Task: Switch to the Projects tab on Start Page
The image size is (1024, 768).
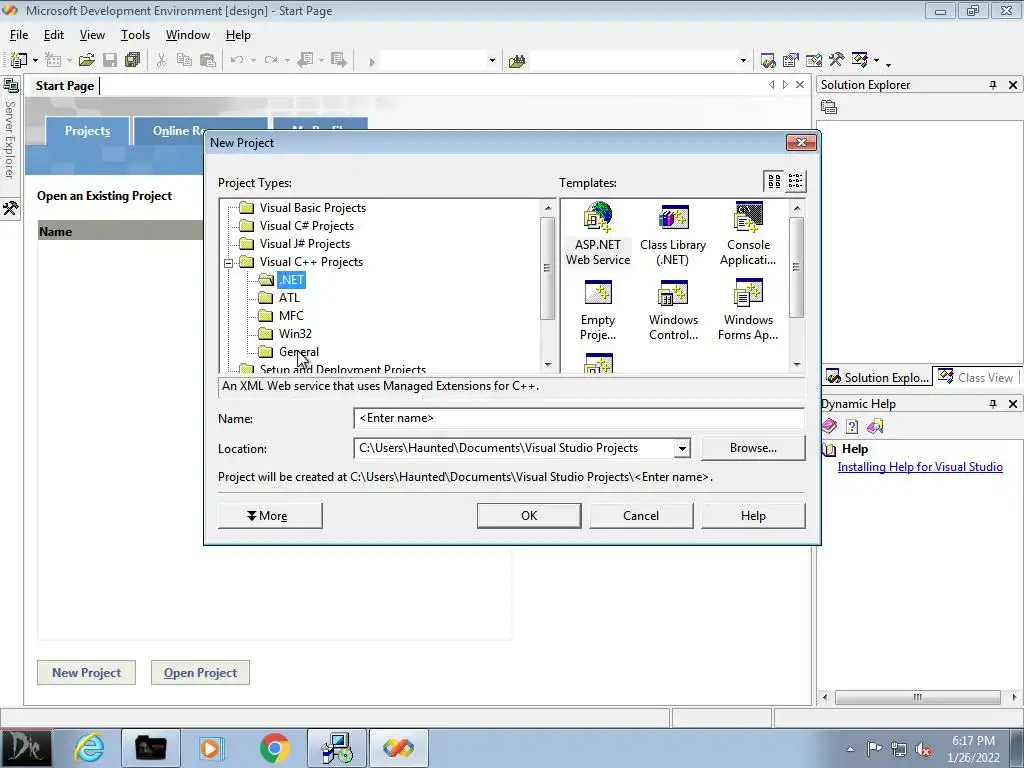Action: click(87, 131)
